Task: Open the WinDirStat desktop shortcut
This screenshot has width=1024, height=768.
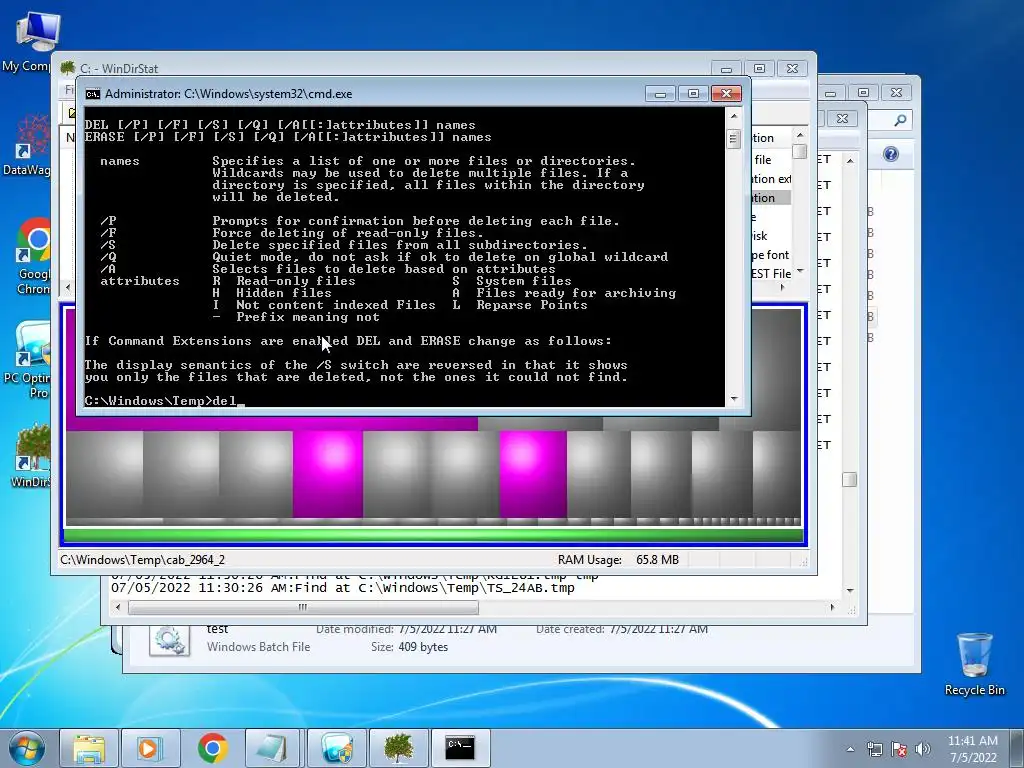Action: point(30,456)
